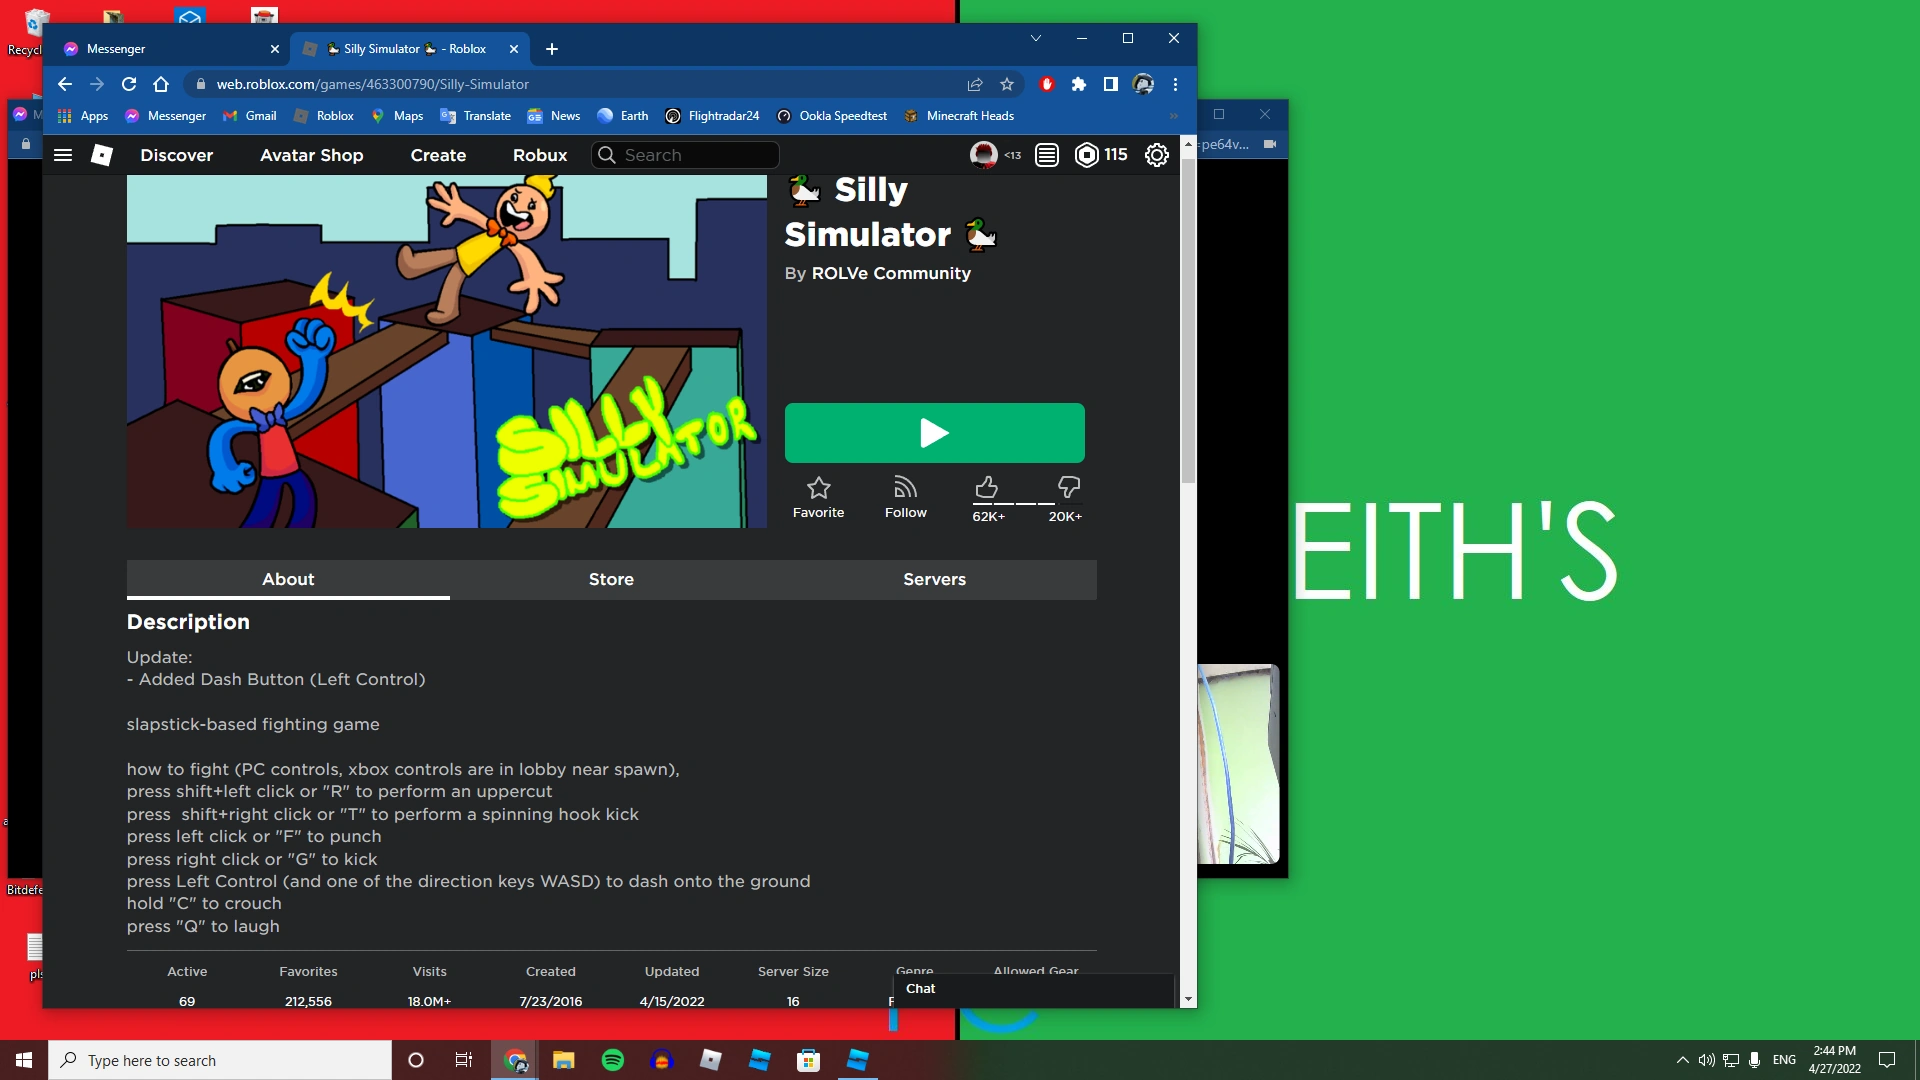Viewport: 1920px width, 1080px height.
Task: Expand the tab search chevron
Action: click(x=1036, y=38)
